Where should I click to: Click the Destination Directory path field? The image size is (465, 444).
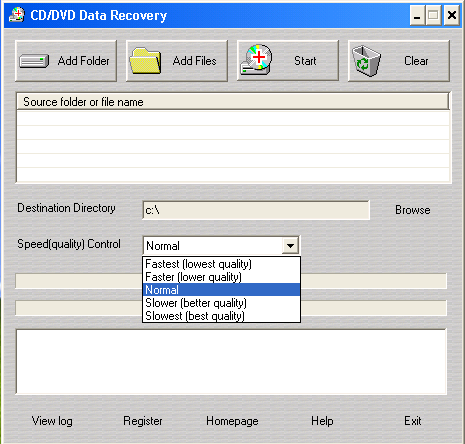pos(256,210)
